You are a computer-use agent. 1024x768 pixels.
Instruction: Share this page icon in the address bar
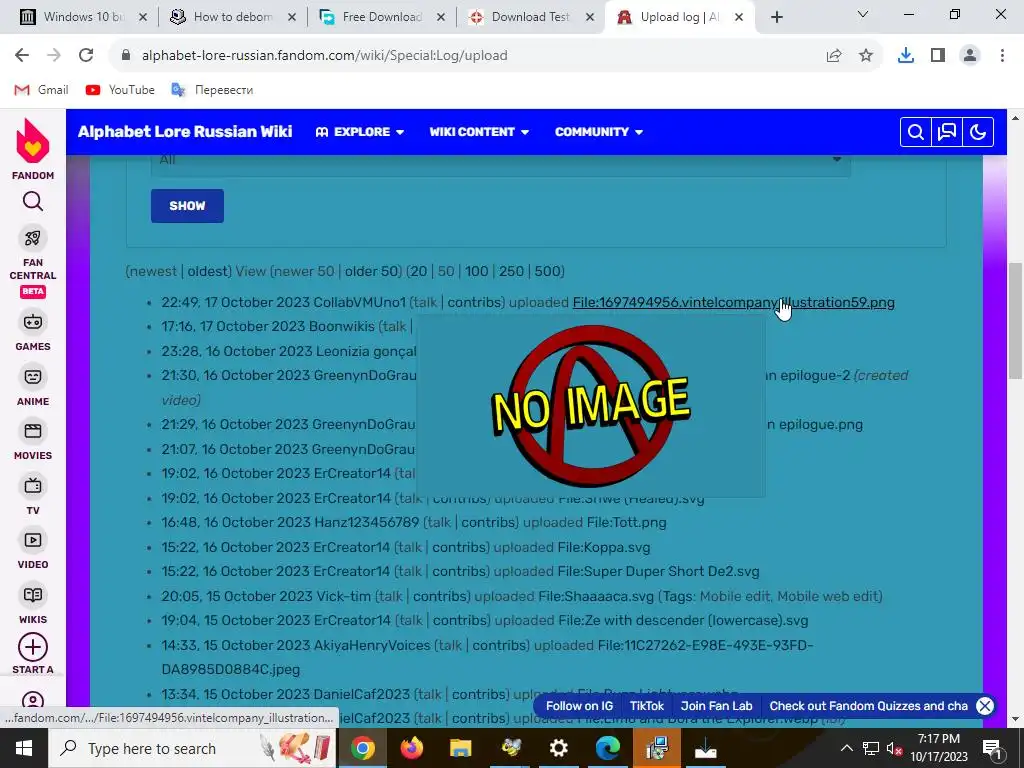click(x=834, y=56)
